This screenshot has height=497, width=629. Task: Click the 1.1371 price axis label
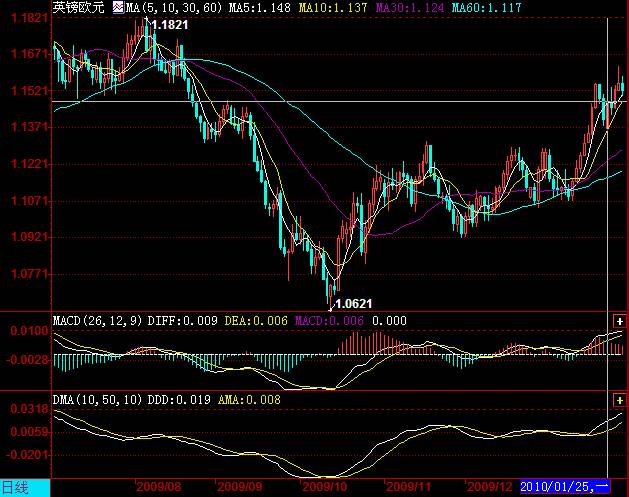pos(29,127)
